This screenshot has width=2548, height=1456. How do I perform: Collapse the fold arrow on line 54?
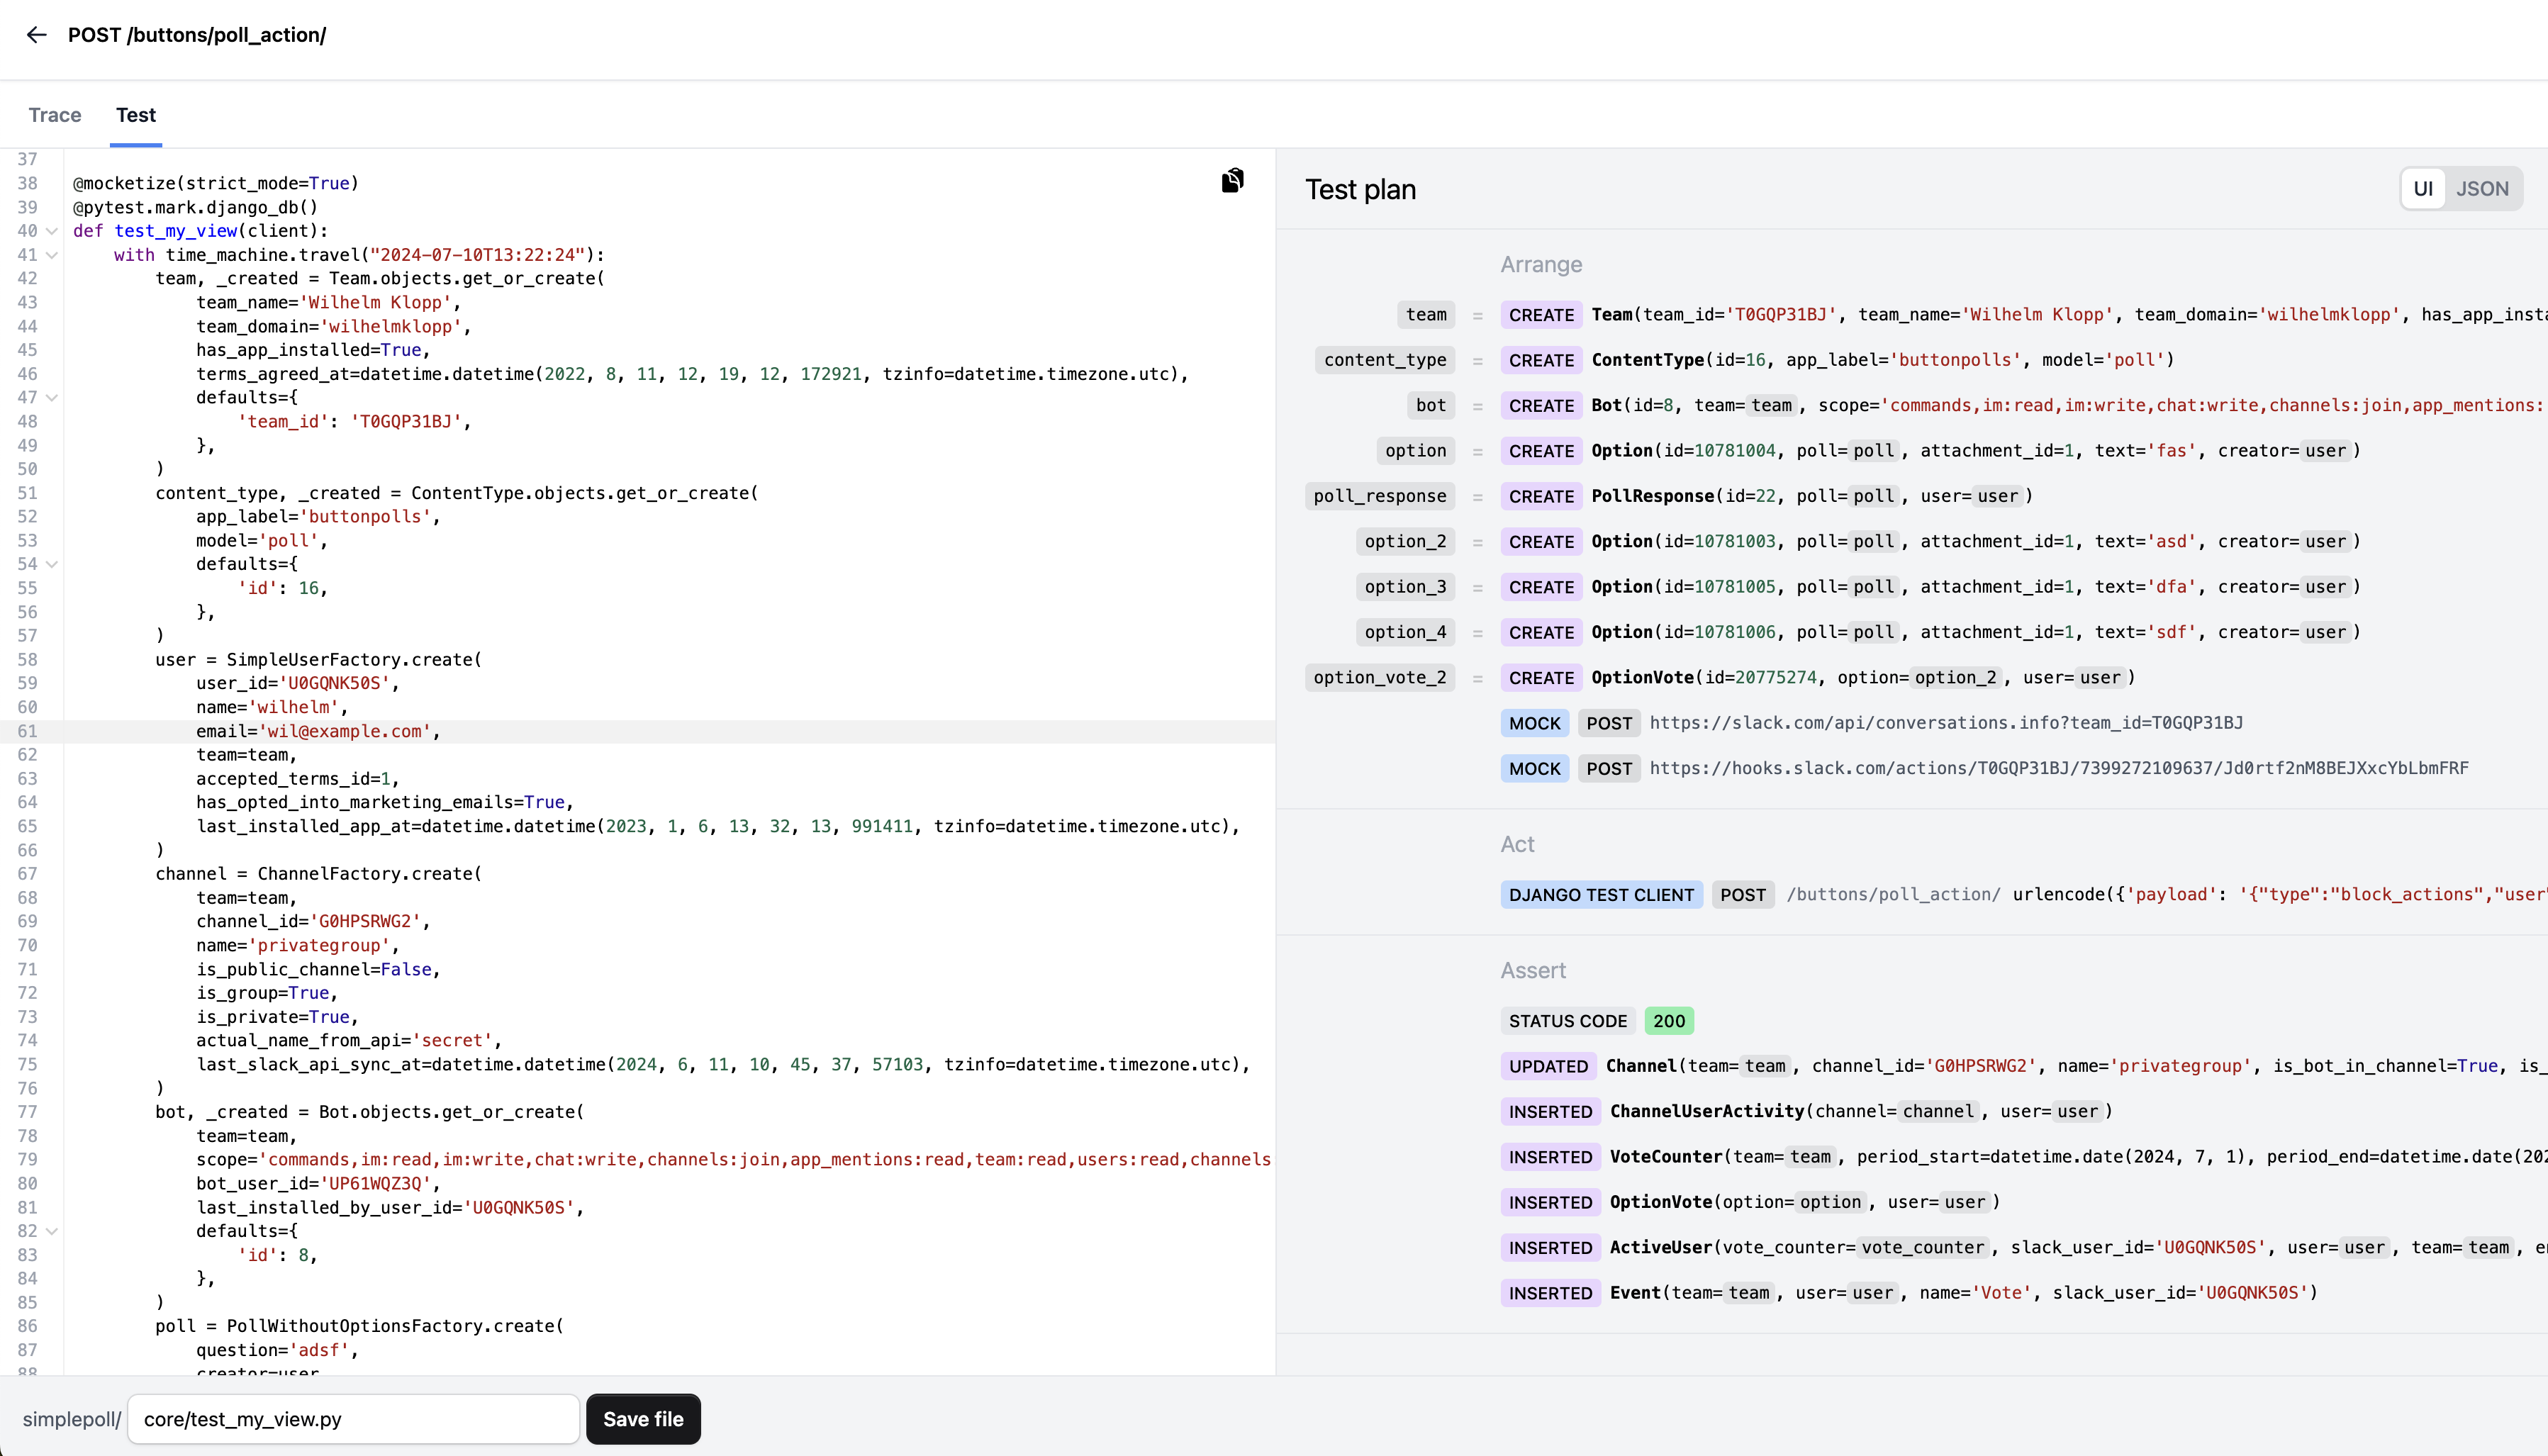click(53, 564)
